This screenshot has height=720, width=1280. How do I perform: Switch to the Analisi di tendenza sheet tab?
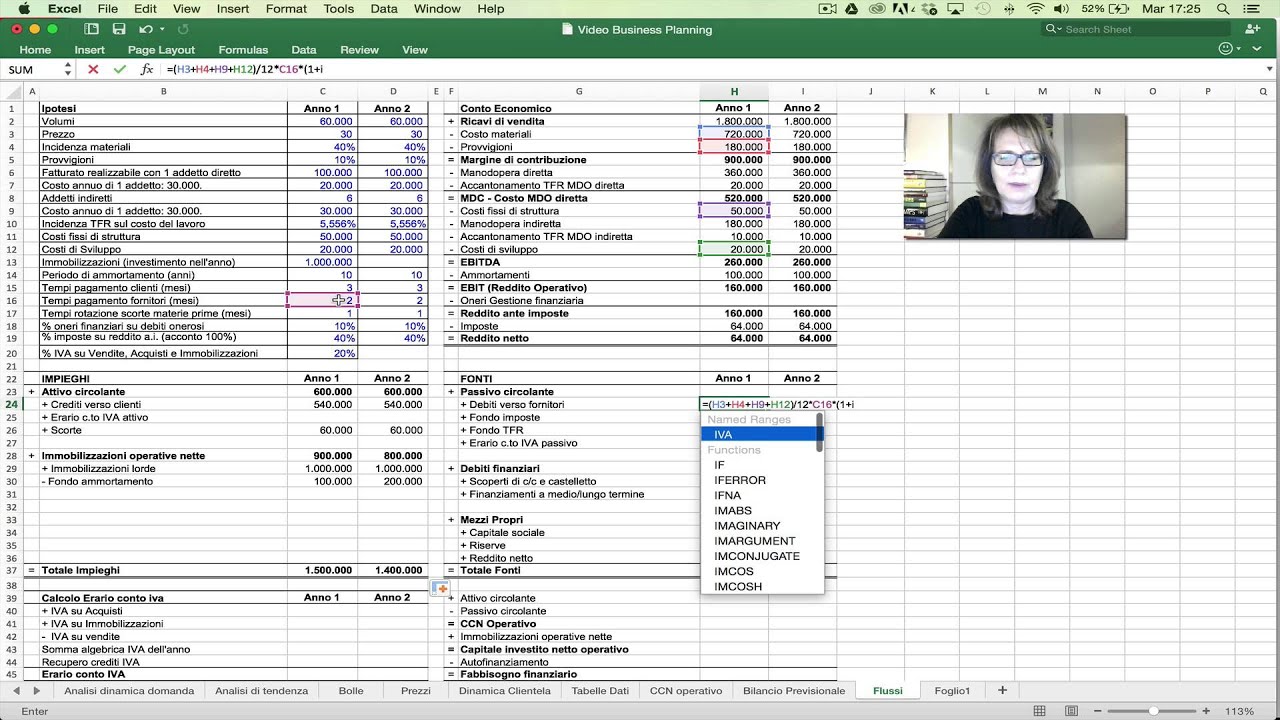point(263,691)
